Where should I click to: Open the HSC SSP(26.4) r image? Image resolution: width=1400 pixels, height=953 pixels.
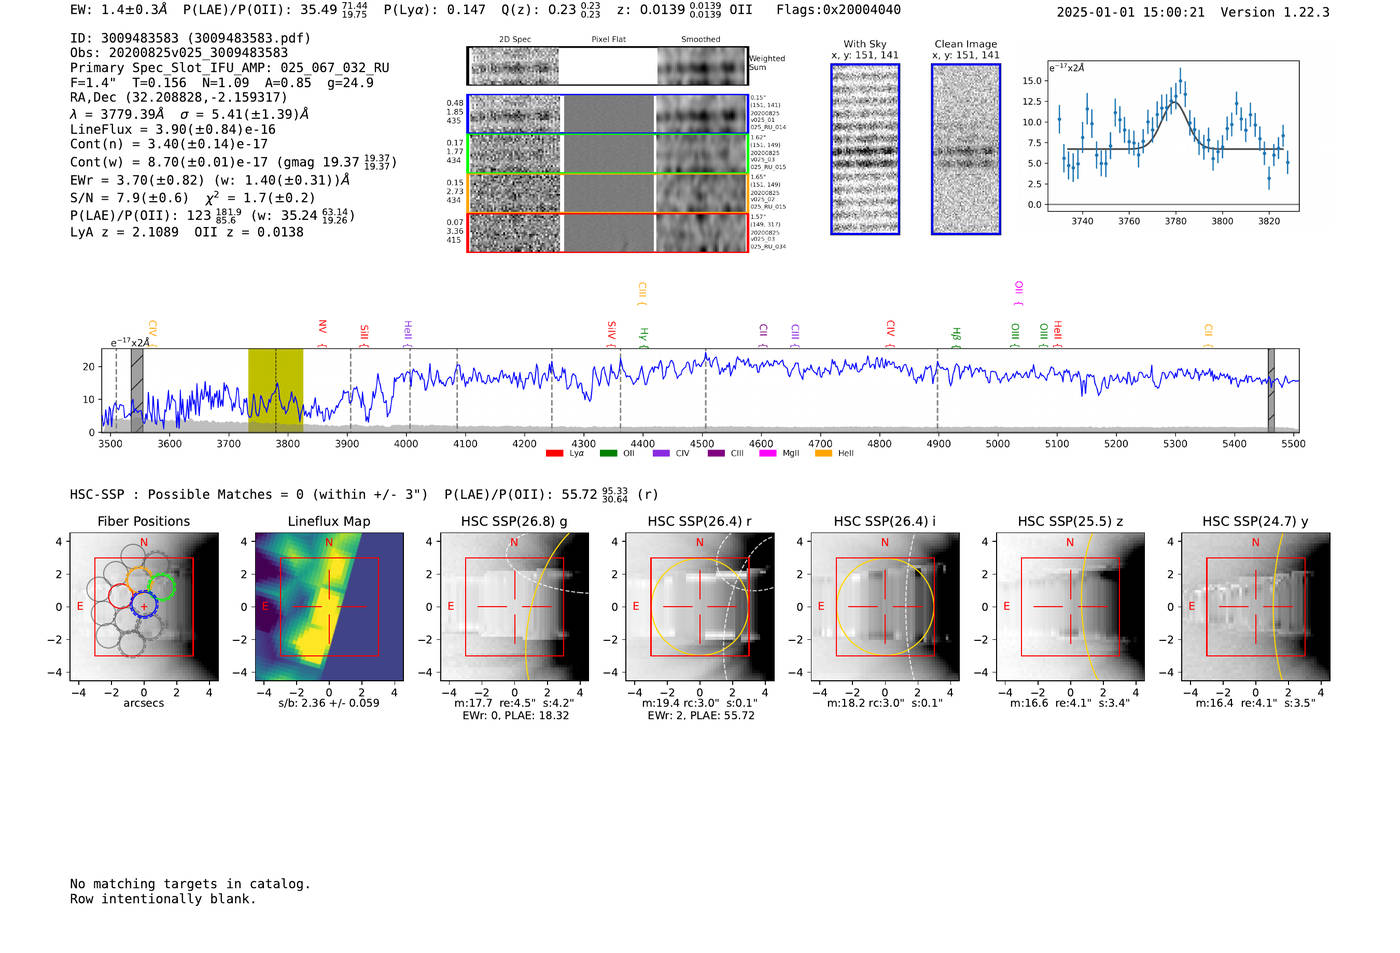[x=700, y=607]
